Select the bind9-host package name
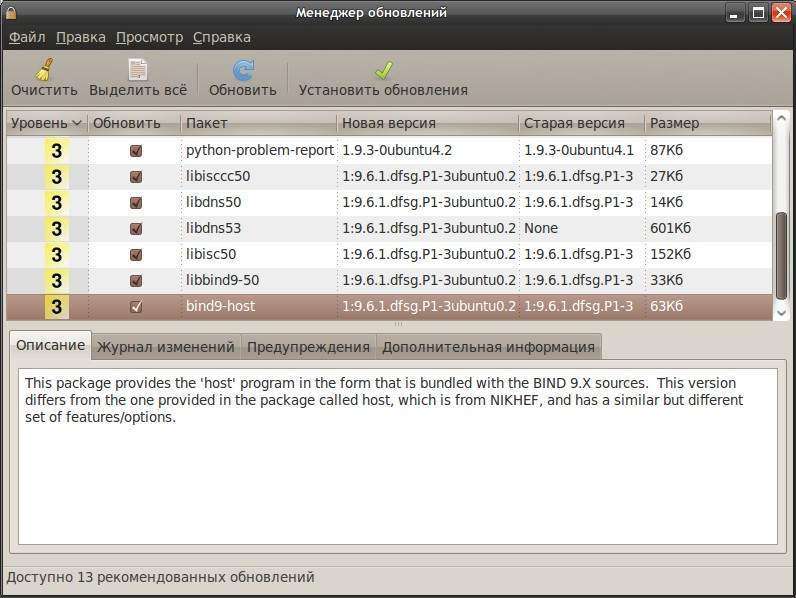This screenshot has width=796, height=598. (x=220, y=306)
